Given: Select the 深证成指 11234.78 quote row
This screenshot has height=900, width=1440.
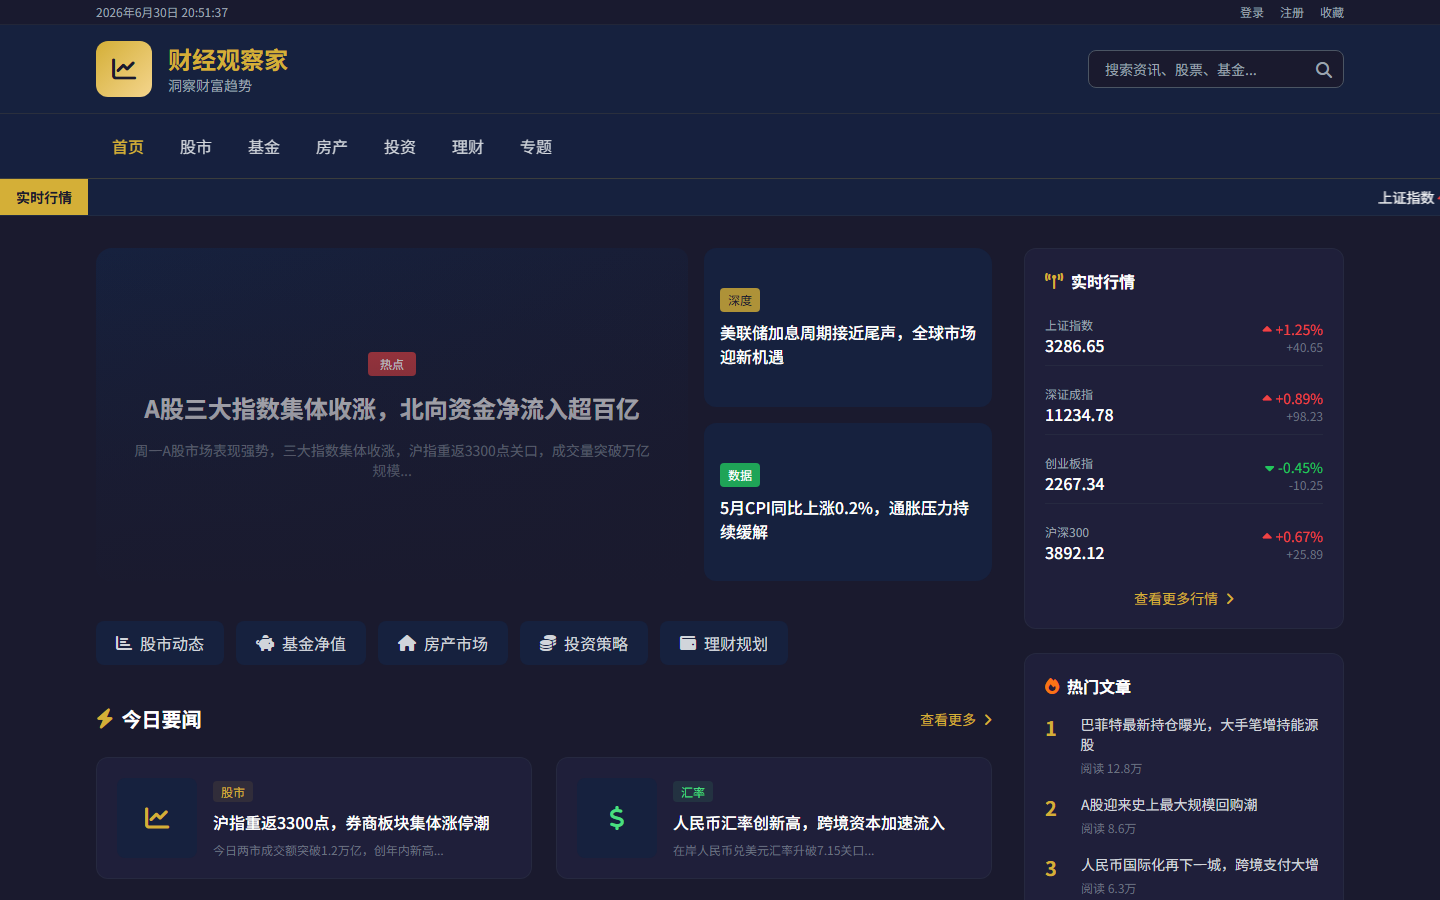Looking at the screenshot, I should (1184, 406).
